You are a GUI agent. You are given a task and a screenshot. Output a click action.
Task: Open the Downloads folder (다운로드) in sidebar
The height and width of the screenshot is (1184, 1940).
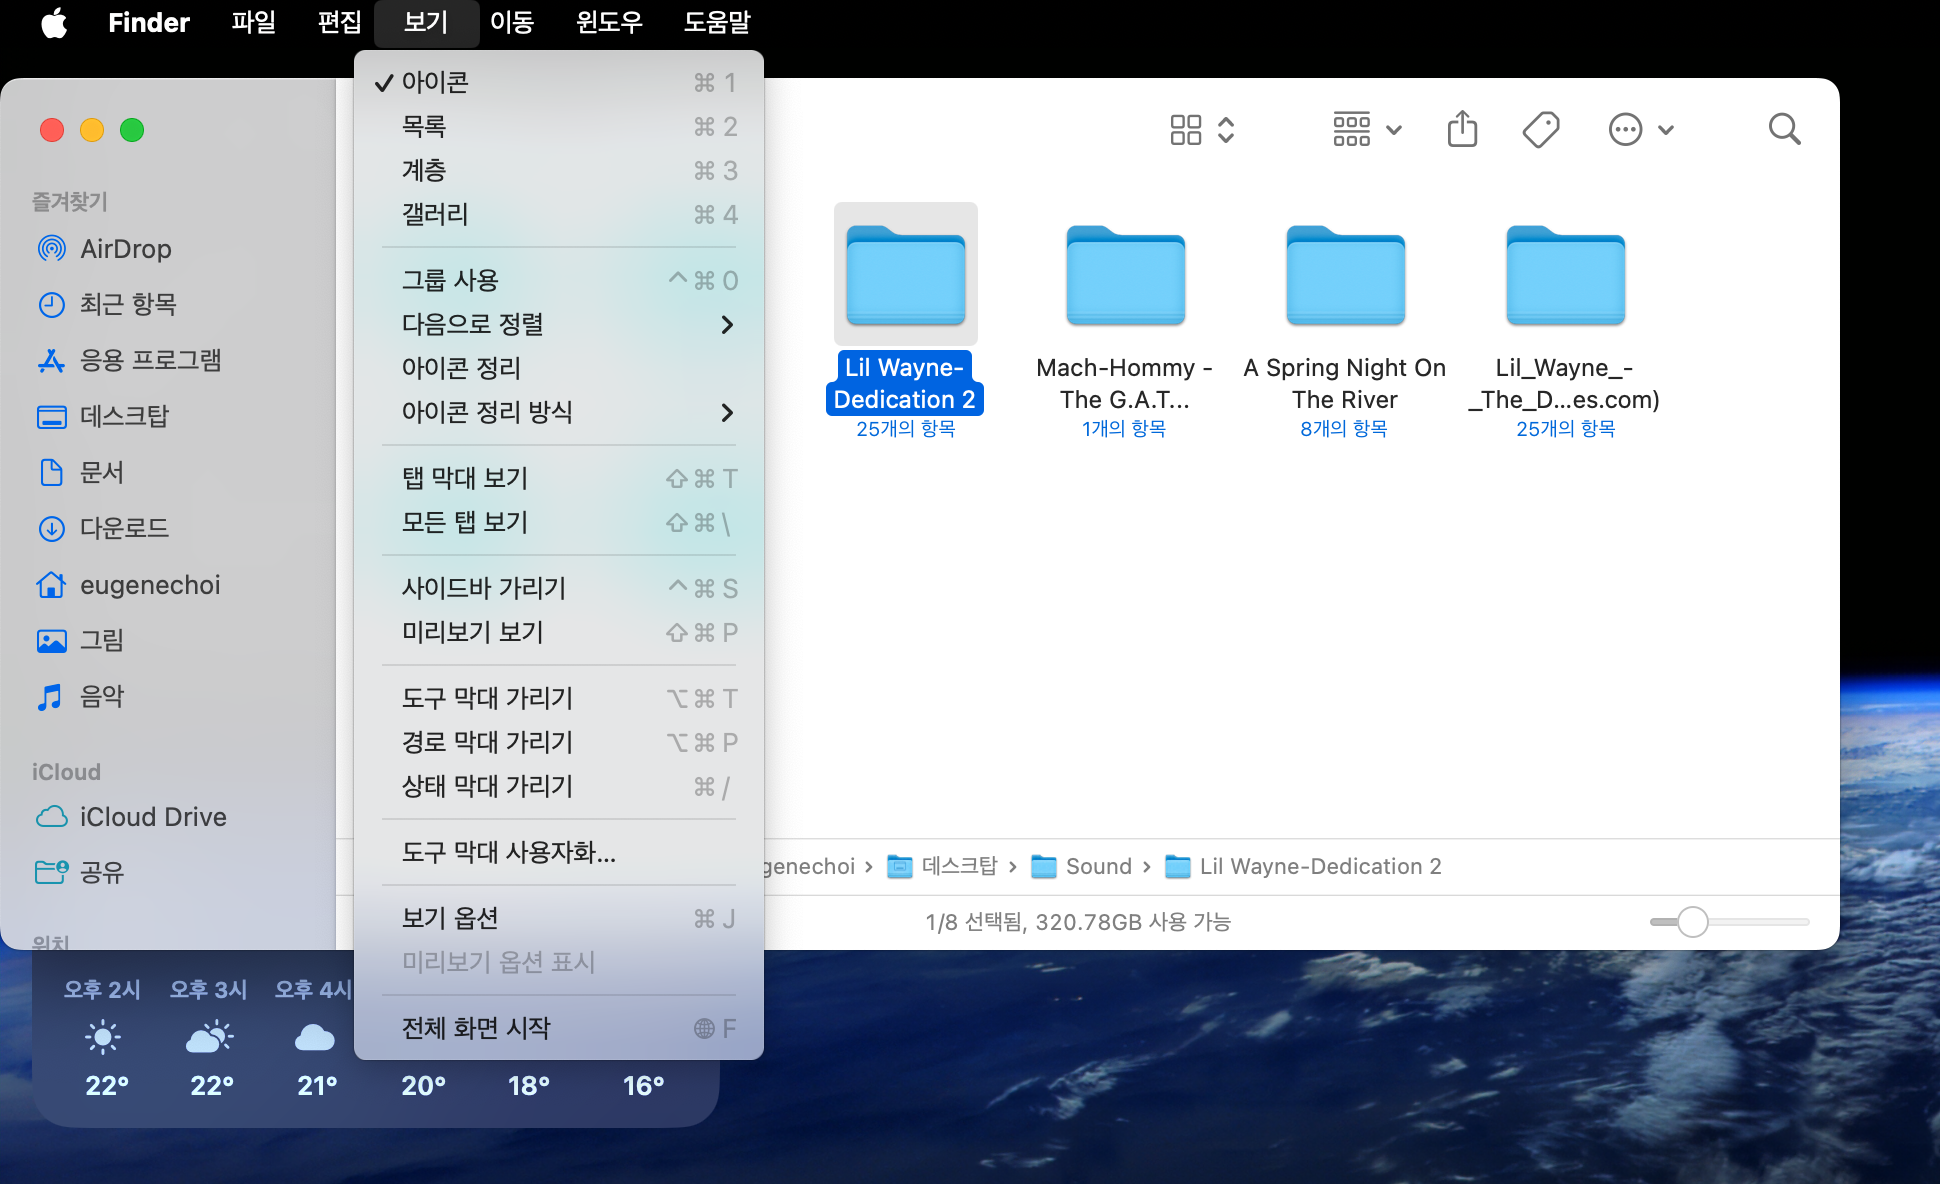click(124, 528)
